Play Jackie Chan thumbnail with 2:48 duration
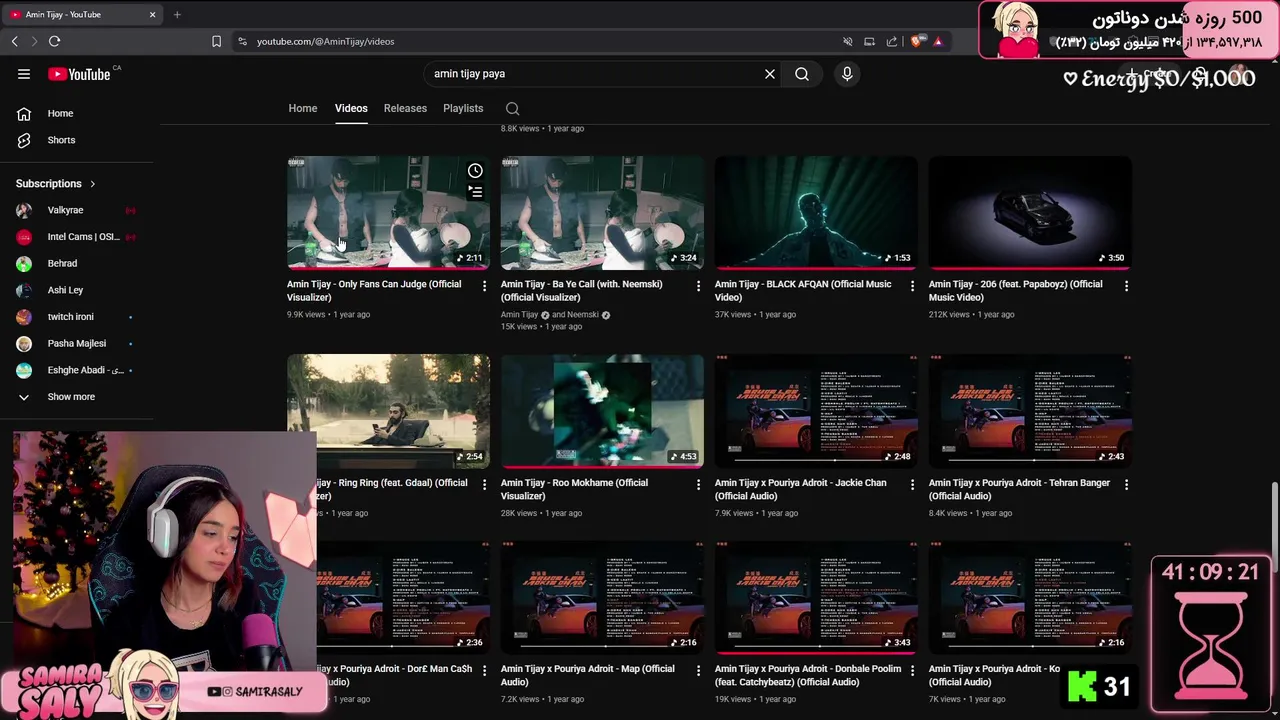Image resolution: width=1280 pixels, height=720 pixels. [x=816, y=411]
